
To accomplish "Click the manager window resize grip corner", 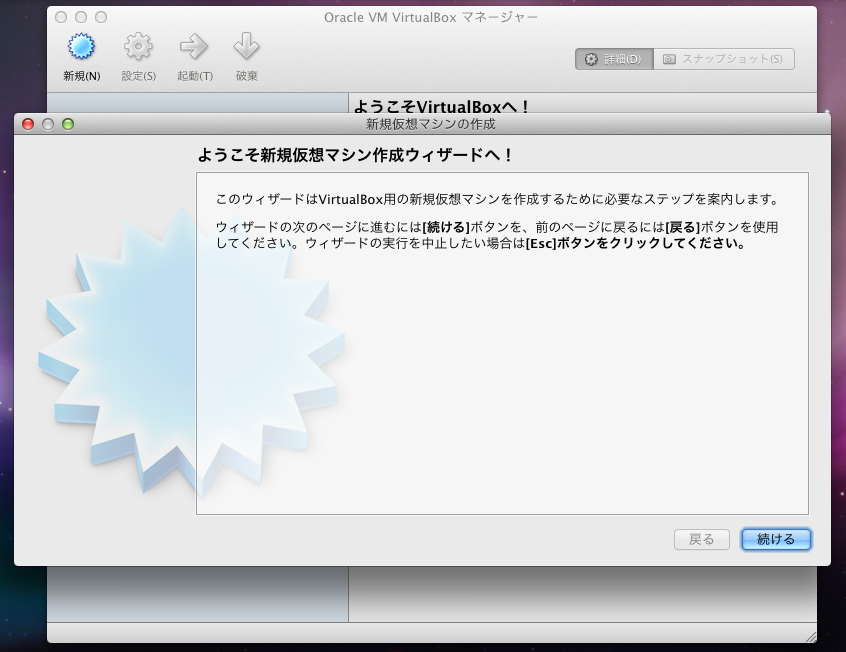I will [810, 637].
